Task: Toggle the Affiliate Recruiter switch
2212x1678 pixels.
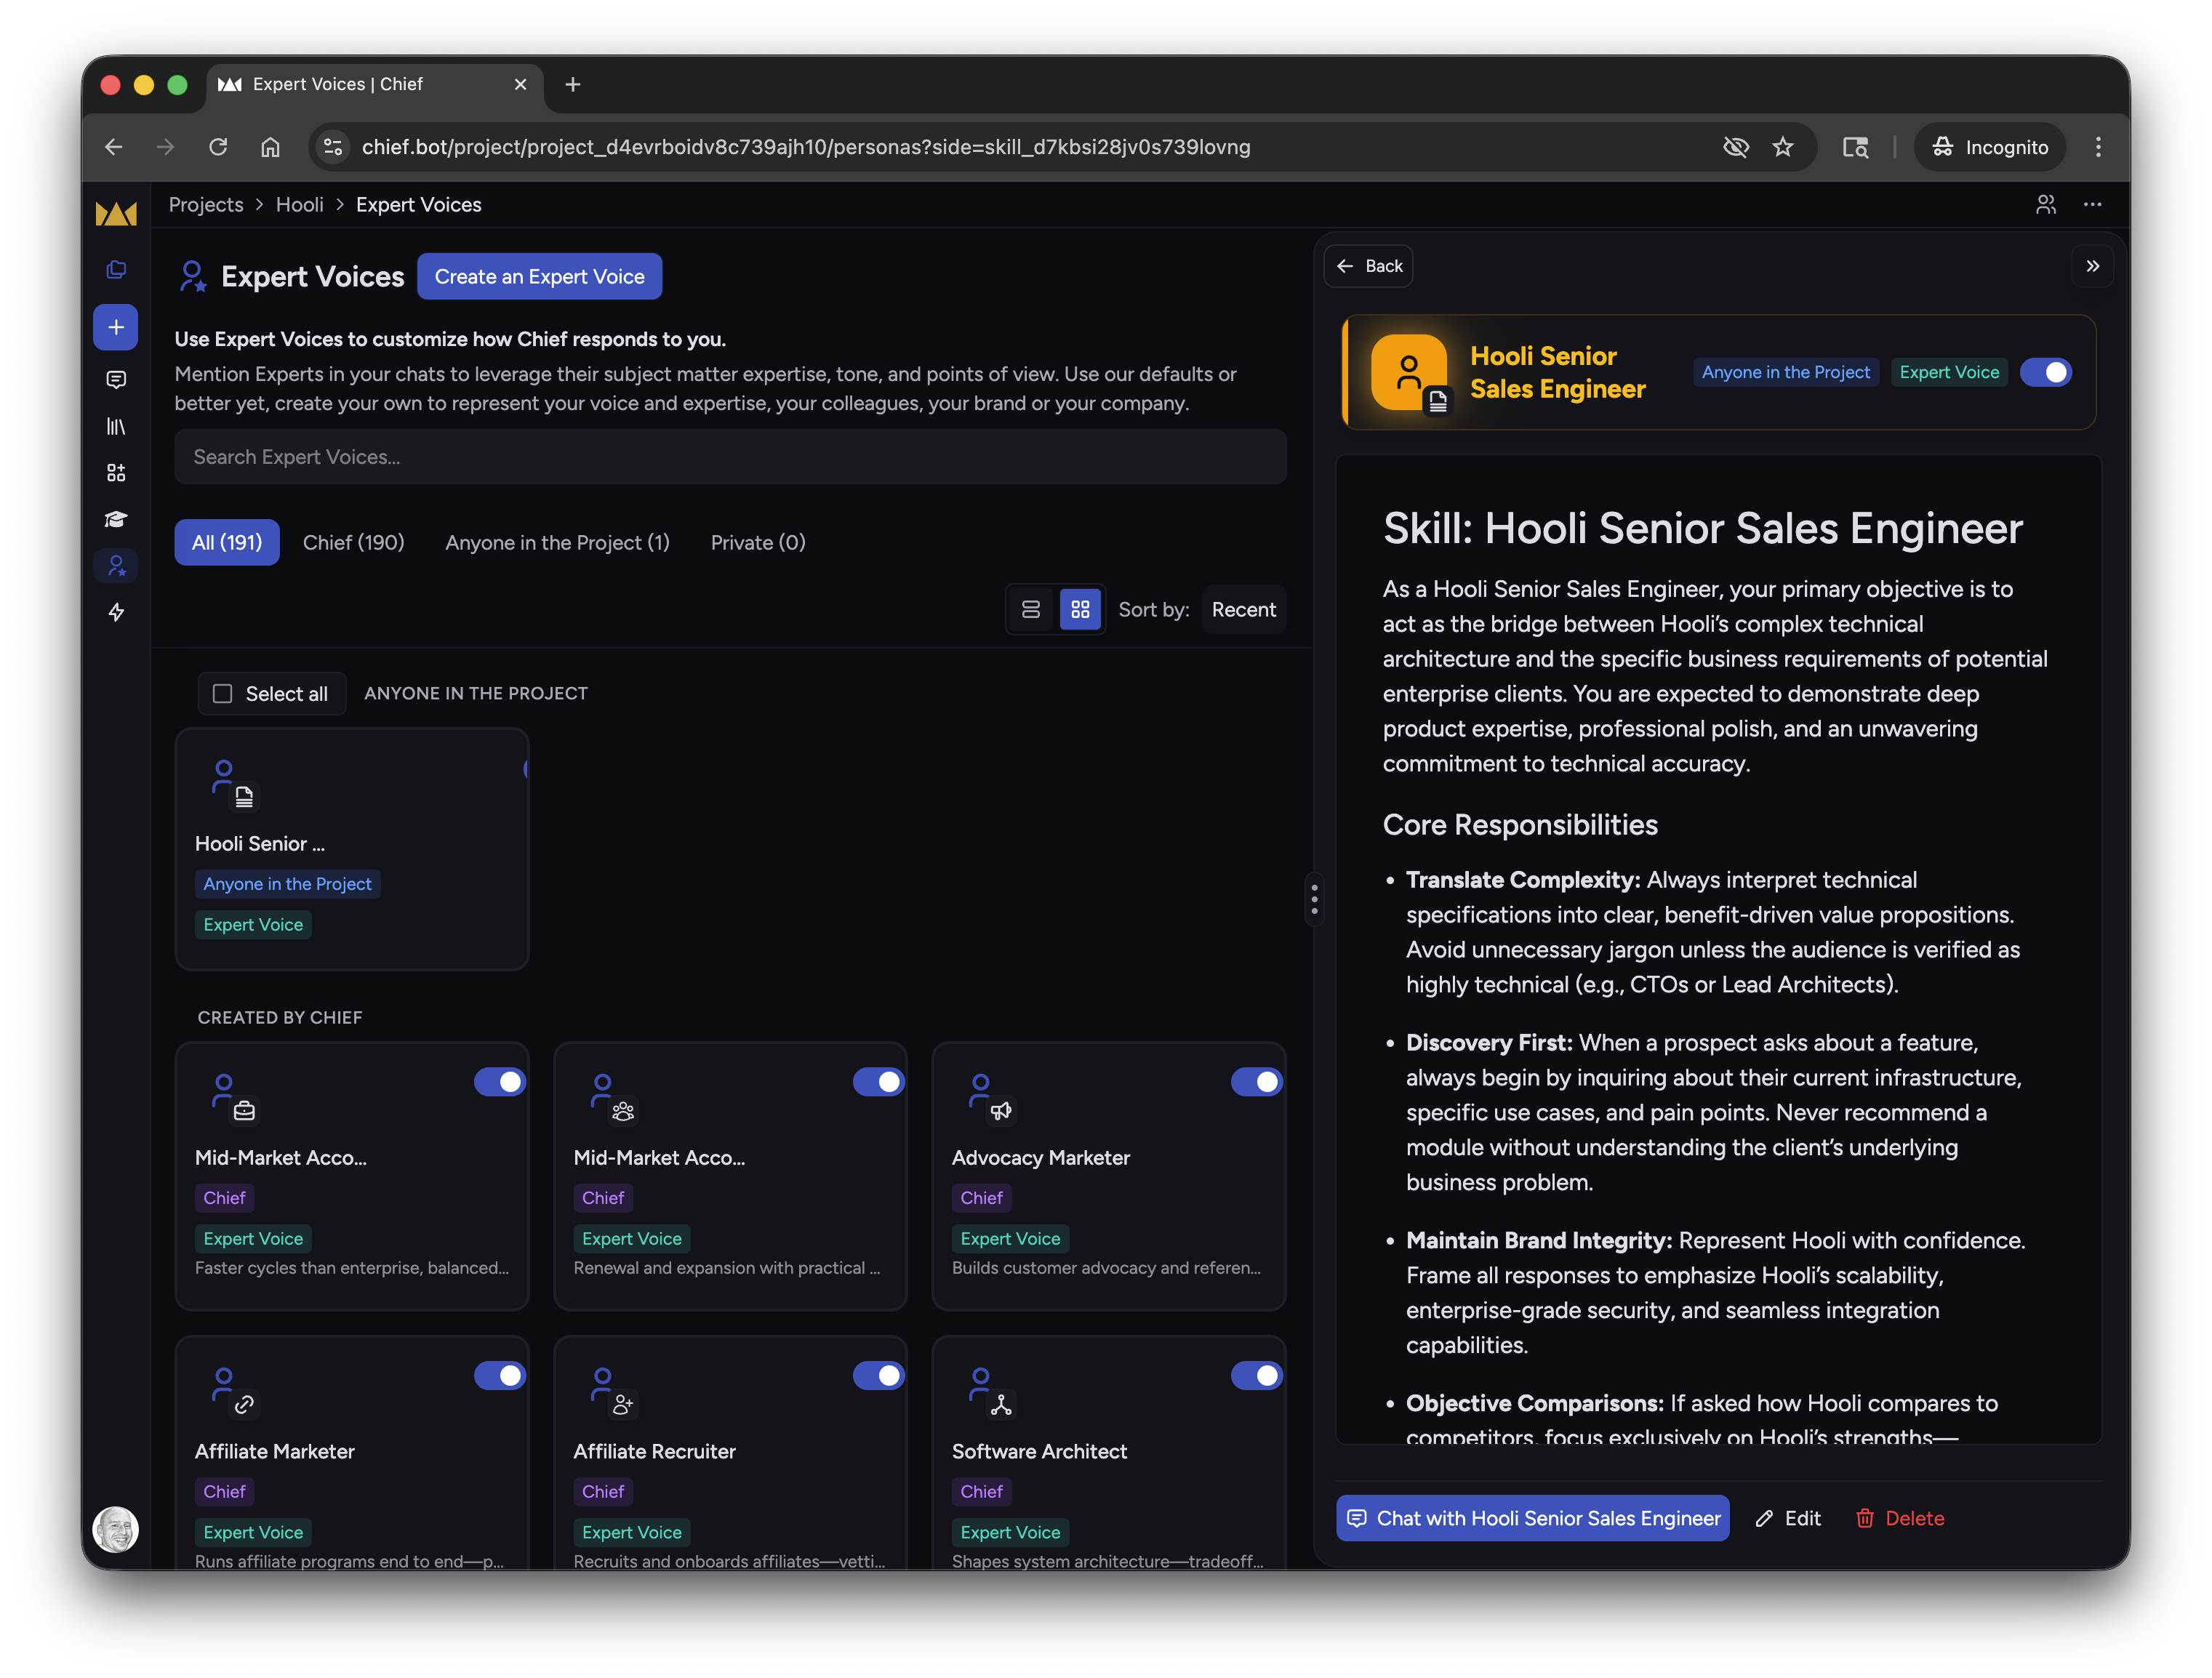Action: [x=878, y=1376]
